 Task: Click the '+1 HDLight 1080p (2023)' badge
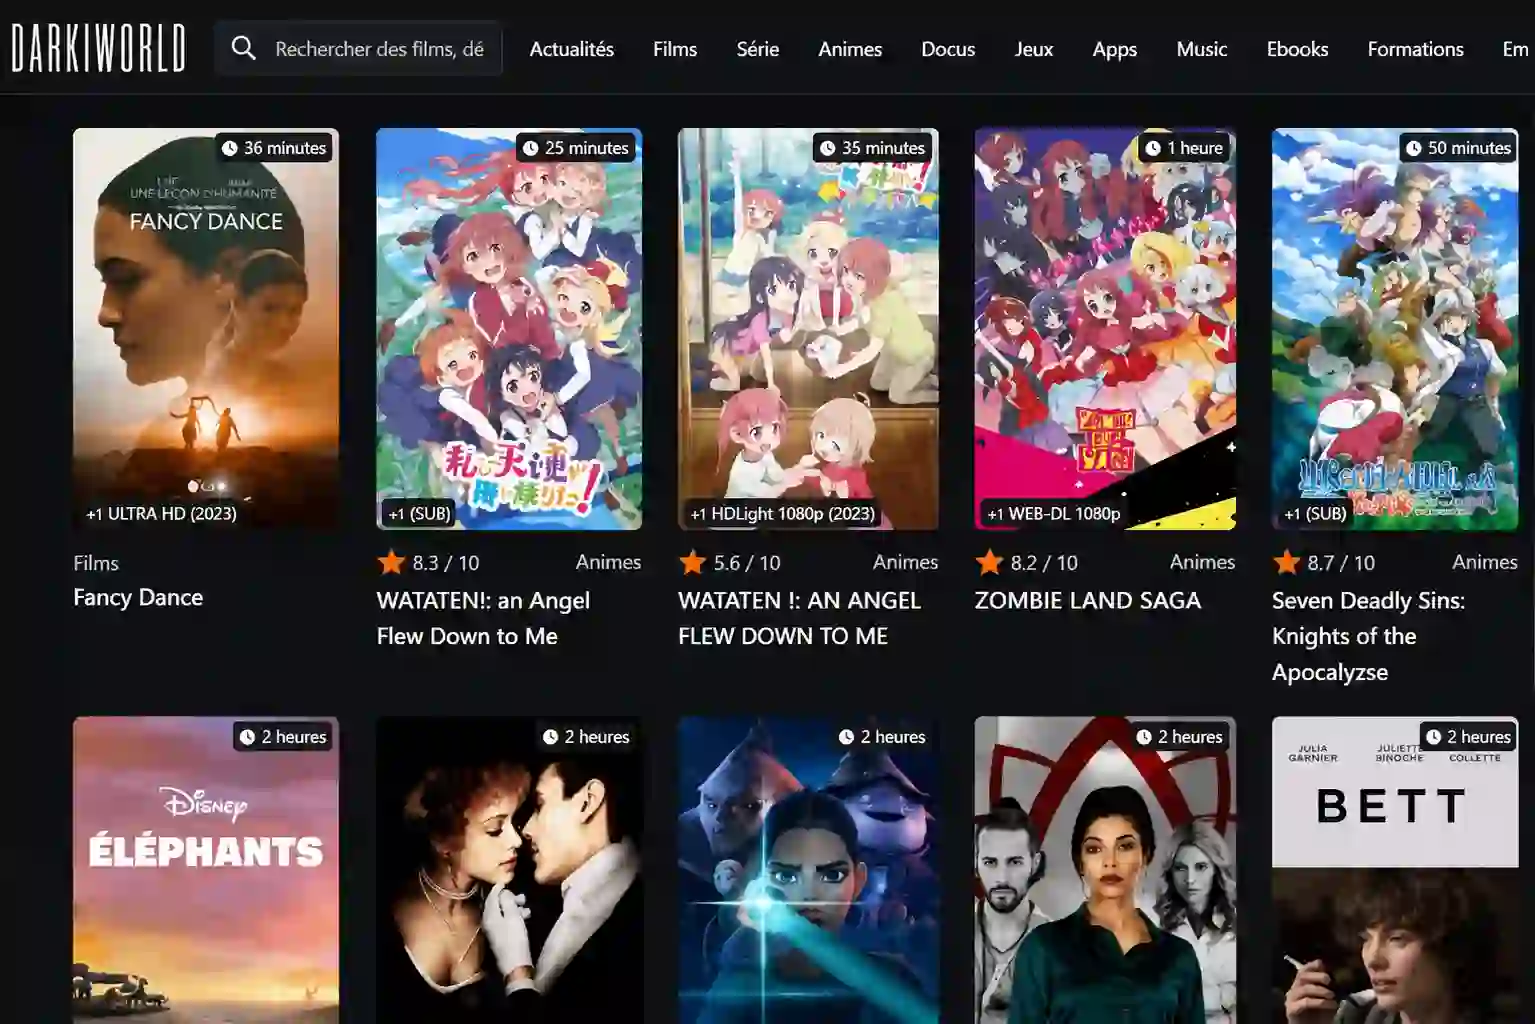pos(783,513)
